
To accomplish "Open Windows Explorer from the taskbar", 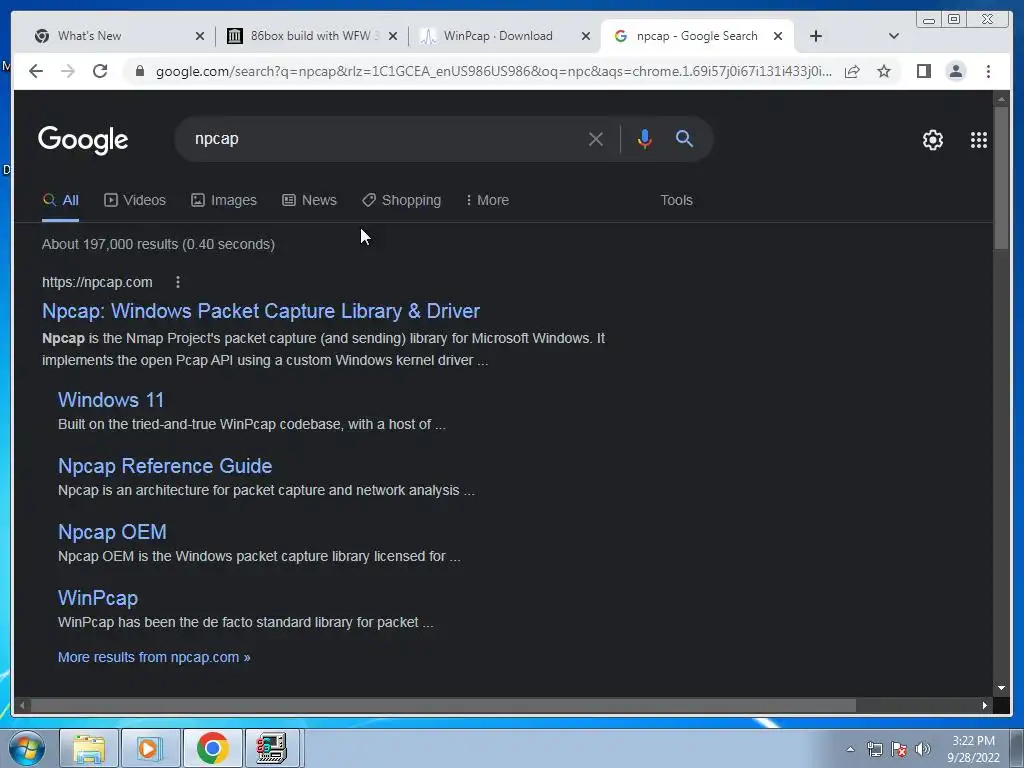I will click(x=89, y=748).
